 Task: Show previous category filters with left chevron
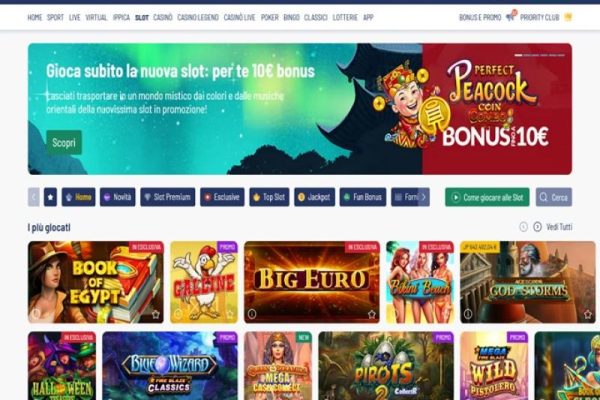coord(34,197)
